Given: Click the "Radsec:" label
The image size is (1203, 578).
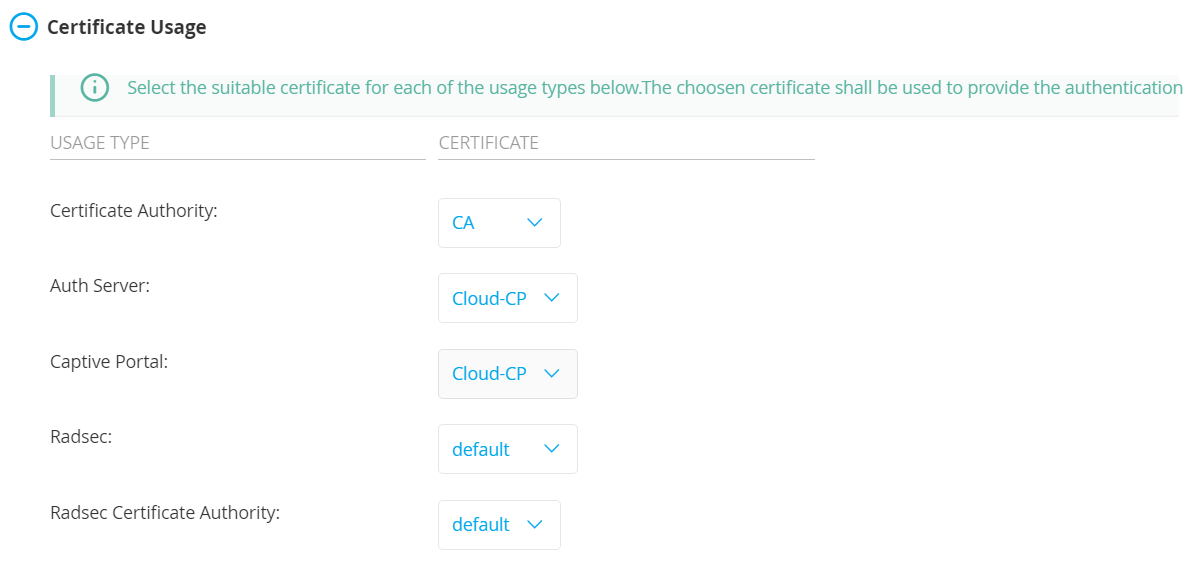Looking at the screenshot, I should click(x=81, y=437).
